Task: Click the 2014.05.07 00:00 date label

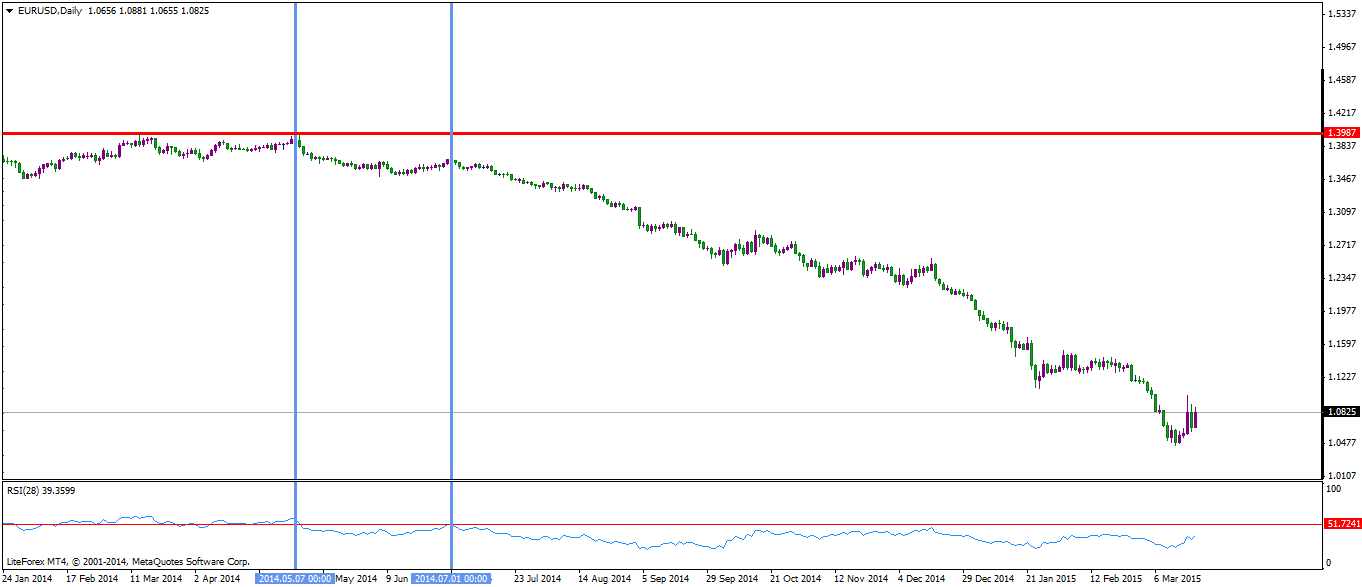Action: click(295, 578)
